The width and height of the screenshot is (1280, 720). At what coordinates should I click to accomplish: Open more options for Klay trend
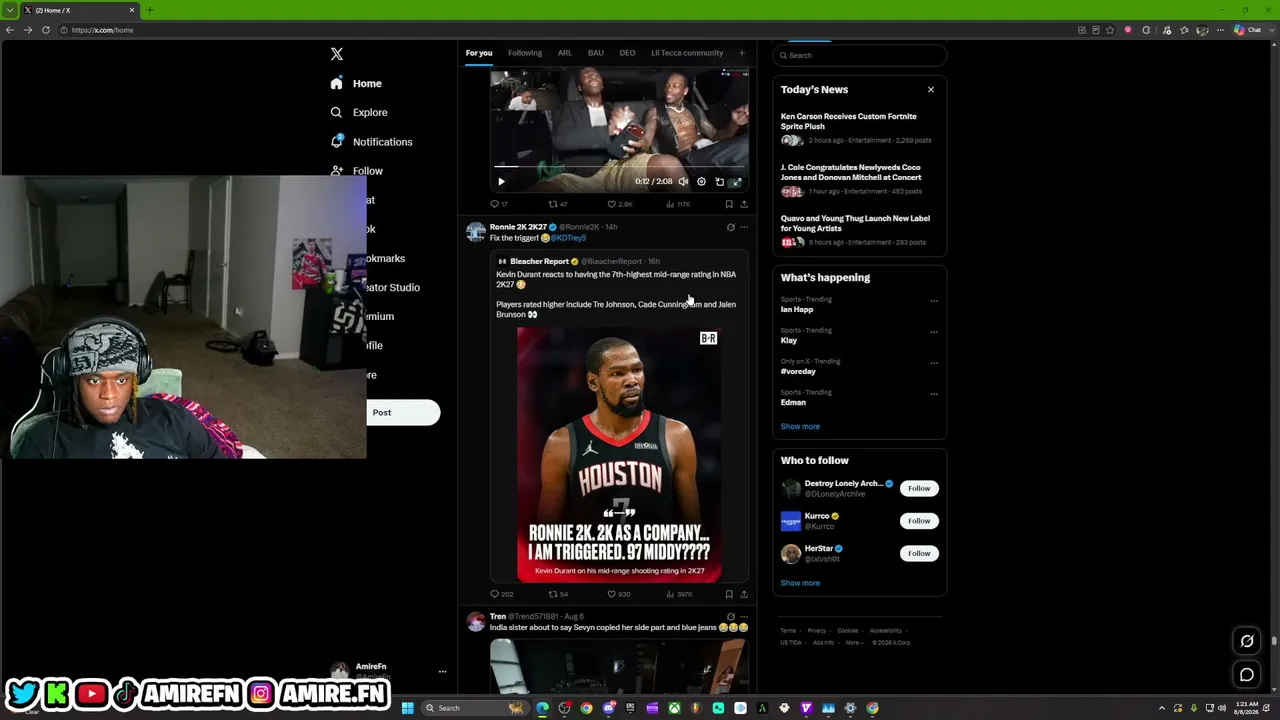934,332
